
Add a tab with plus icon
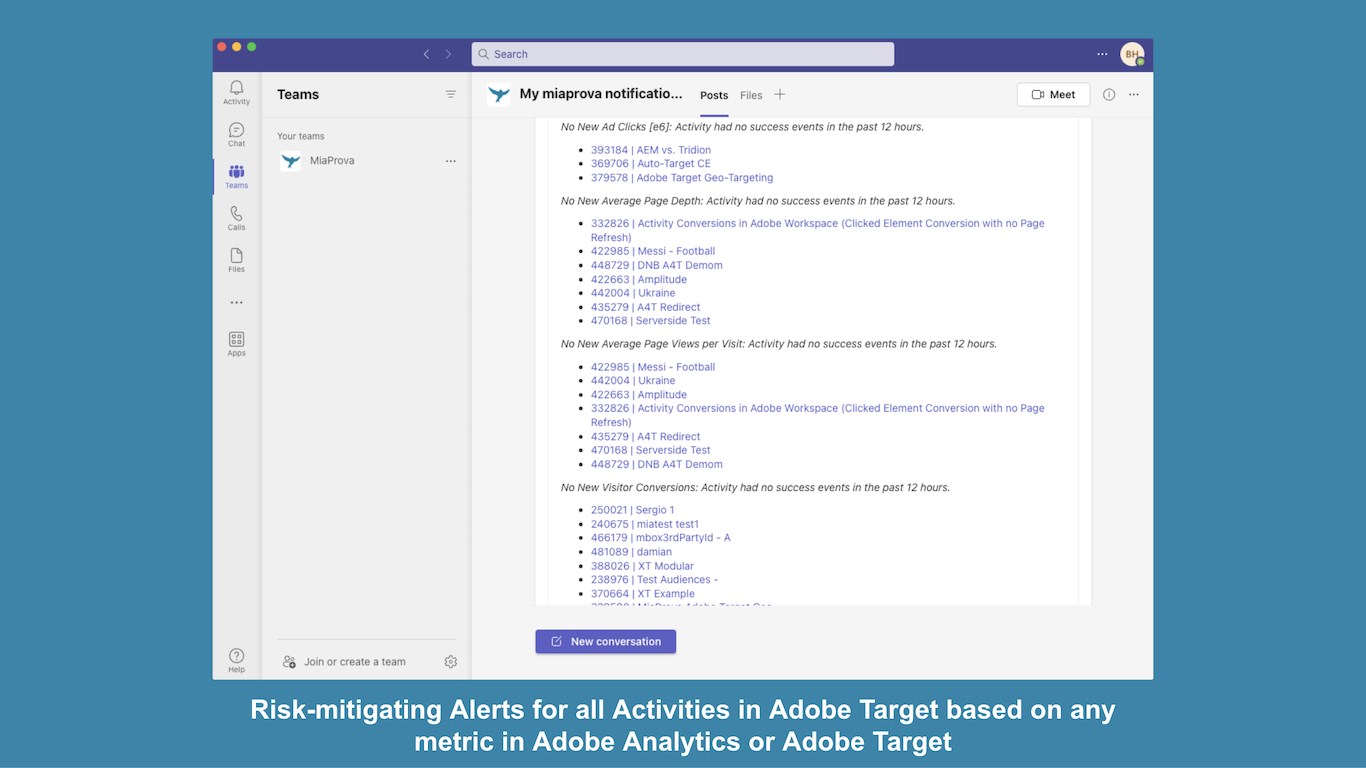tap(780, 94)
